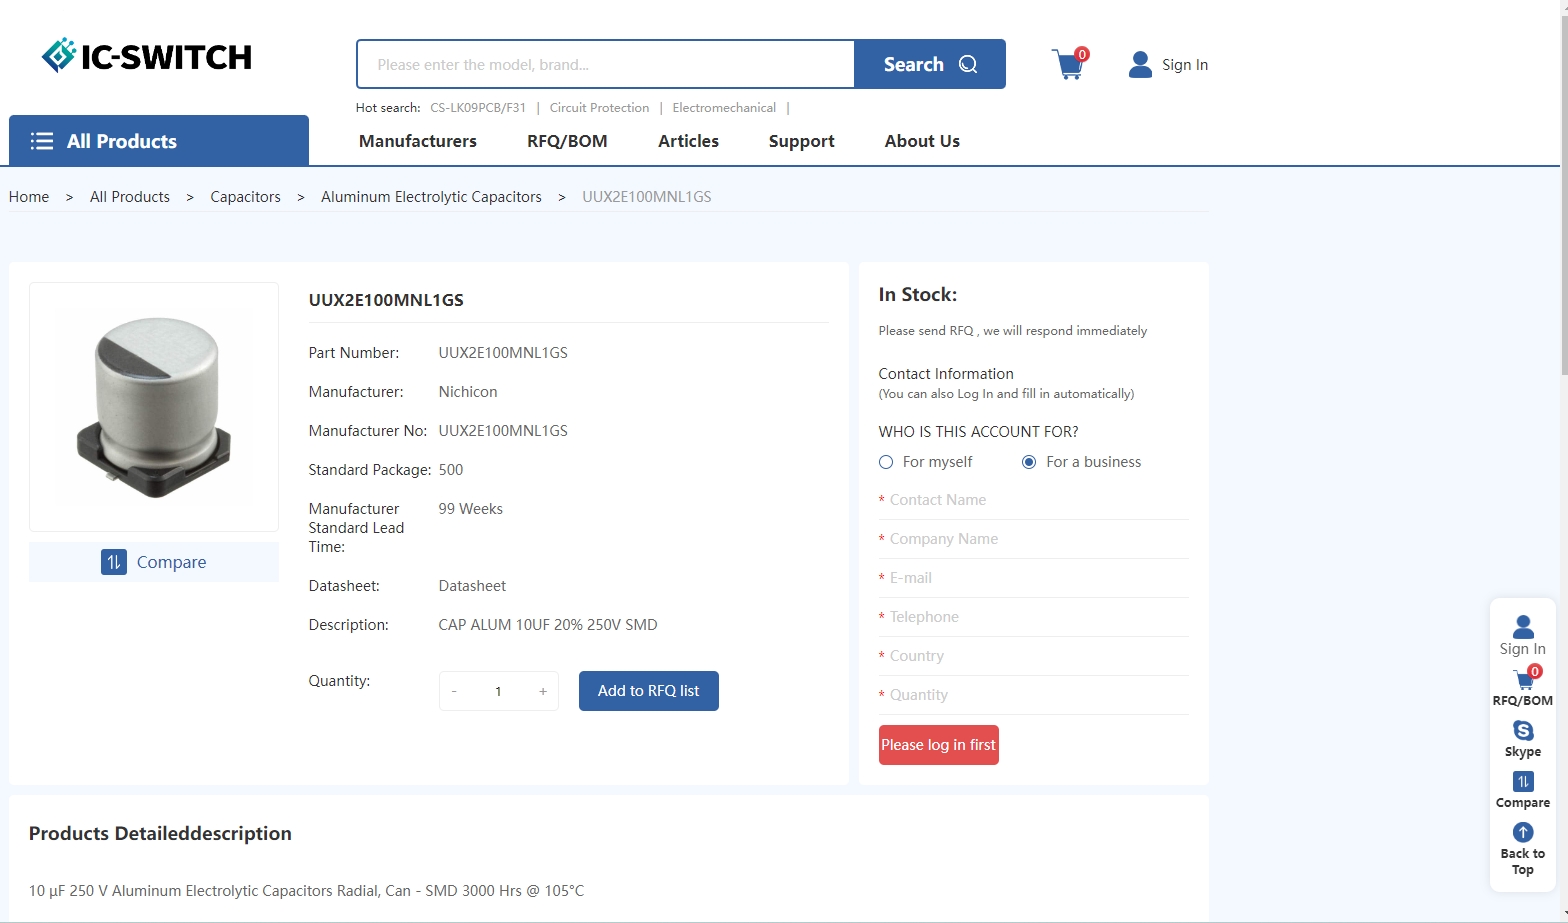Viewport: 1568px width, 923px height.
Task: Decrease quantity with minus button
Action: click(x=454, y=691)
